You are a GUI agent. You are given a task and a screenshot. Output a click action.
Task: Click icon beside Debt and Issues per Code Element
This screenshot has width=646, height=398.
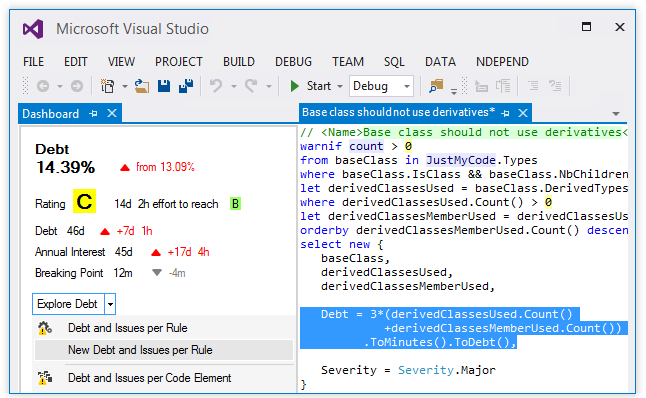(x=44, y=378)
